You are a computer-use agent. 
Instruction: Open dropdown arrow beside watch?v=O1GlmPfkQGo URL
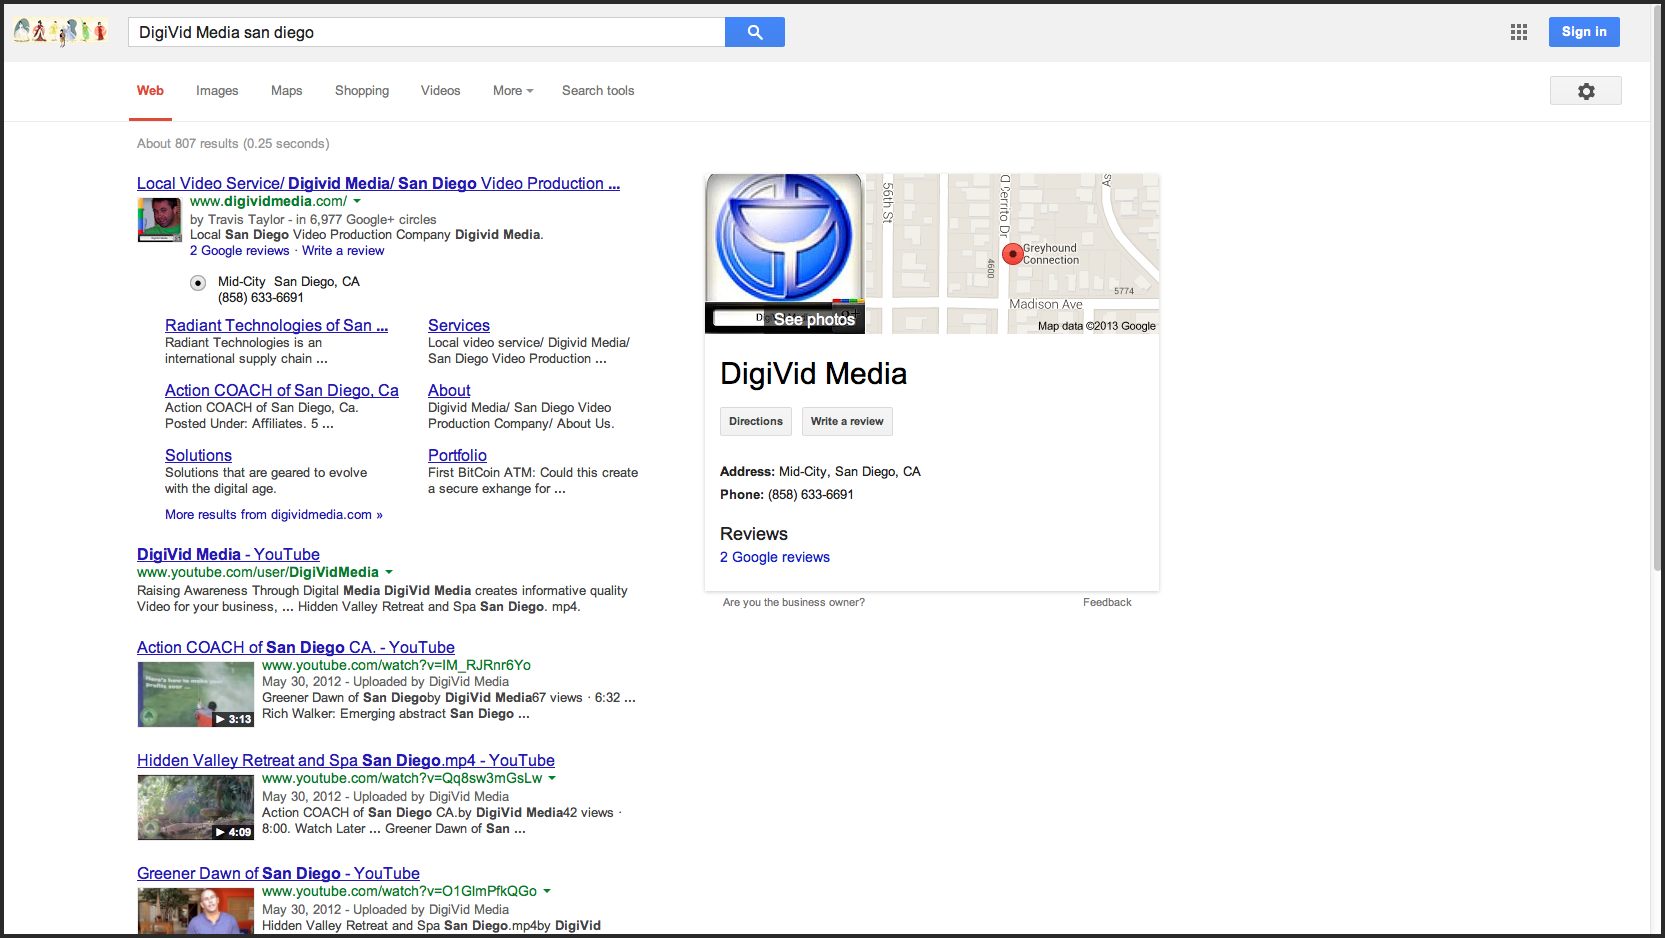point(547,892)
